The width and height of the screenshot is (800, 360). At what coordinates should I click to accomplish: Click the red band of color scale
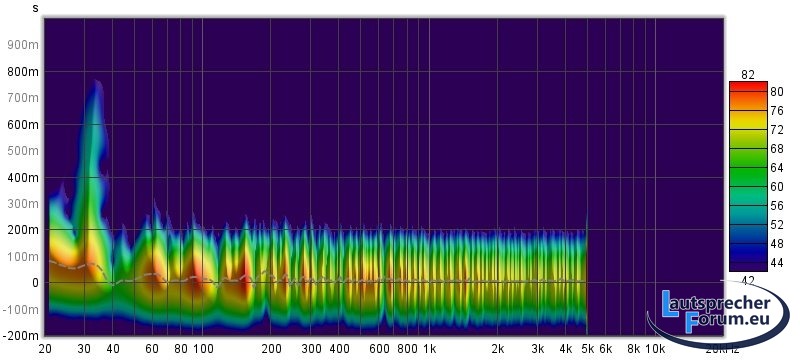click(748, 88)
